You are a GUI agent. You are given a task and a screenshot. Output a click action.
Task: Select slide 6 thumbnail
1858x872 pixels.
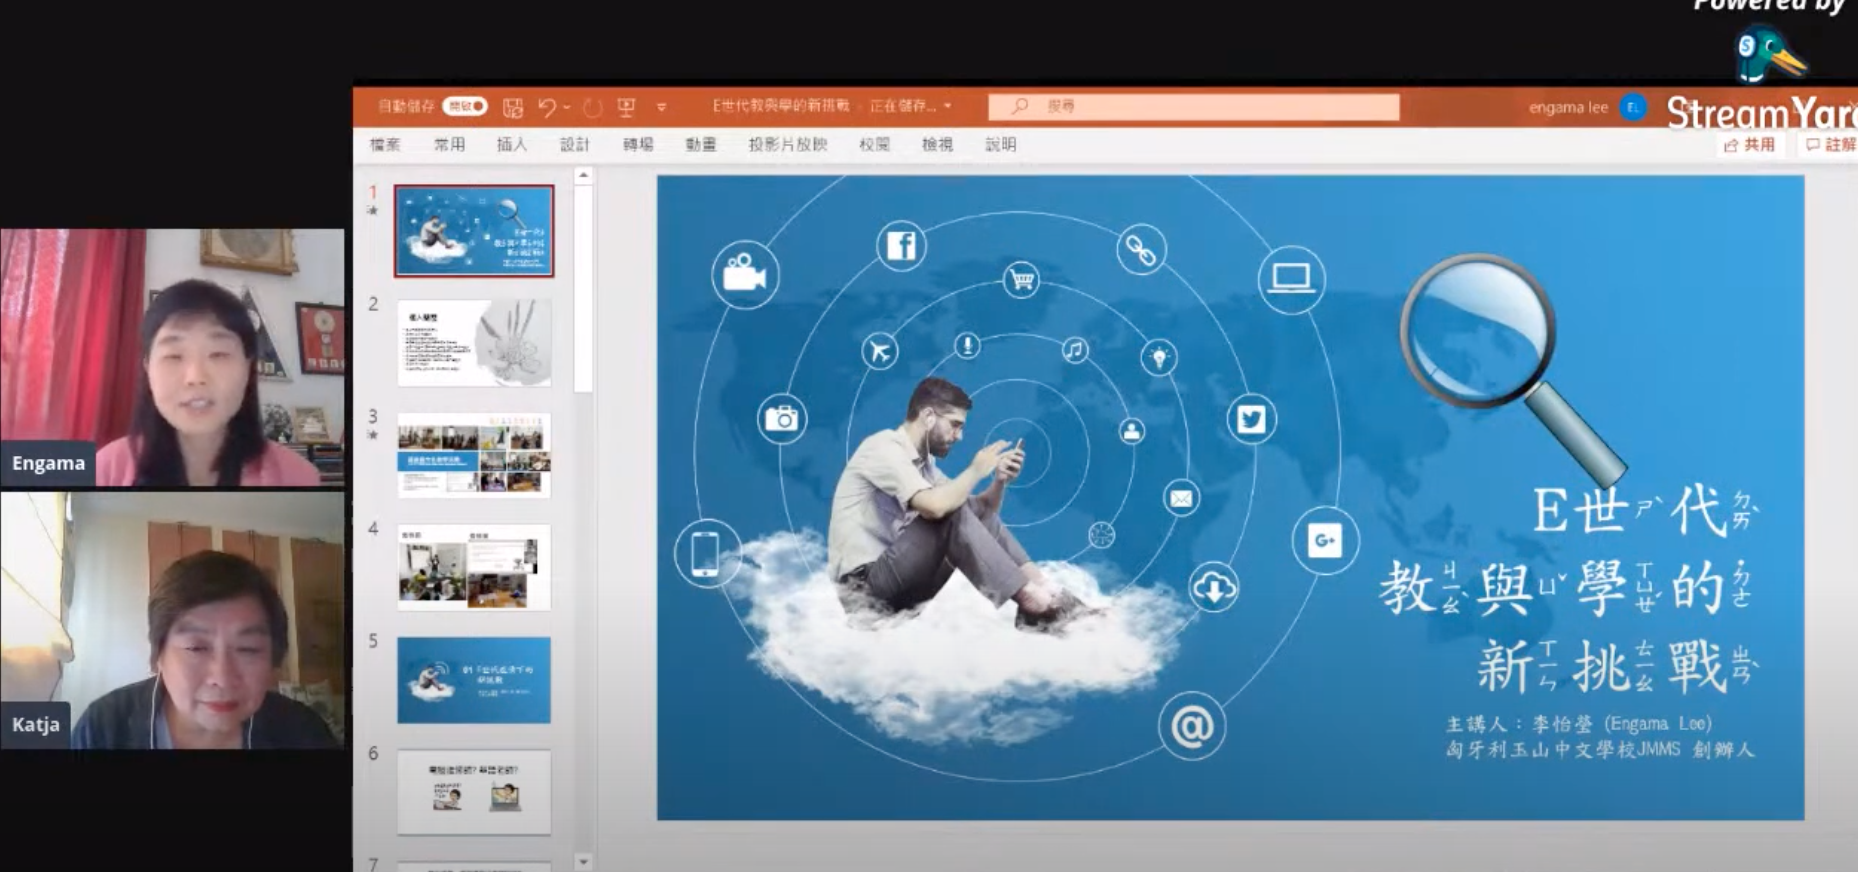coord(474,792)
